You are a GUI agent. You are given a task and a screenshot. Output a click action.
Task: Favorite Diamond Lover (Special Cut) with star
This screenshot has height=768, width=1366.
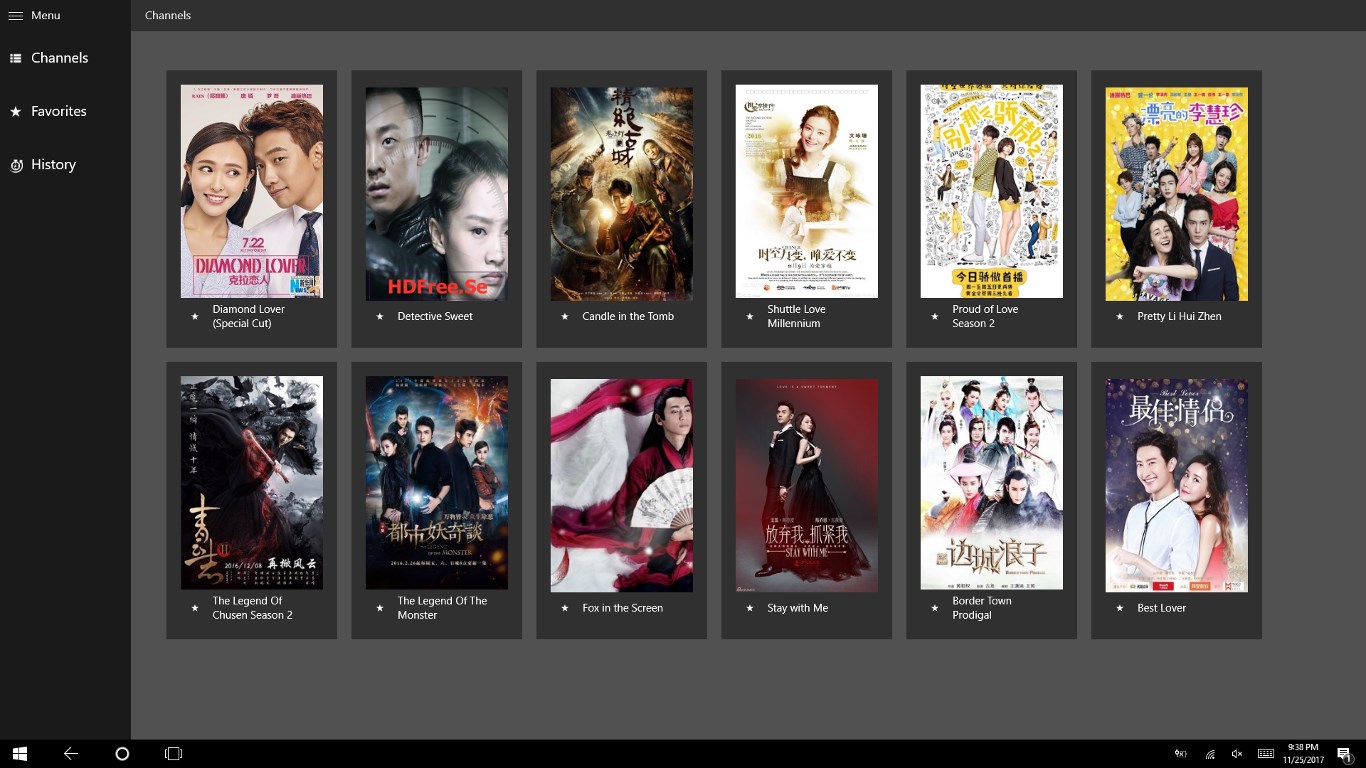click(x=195, y=316)
